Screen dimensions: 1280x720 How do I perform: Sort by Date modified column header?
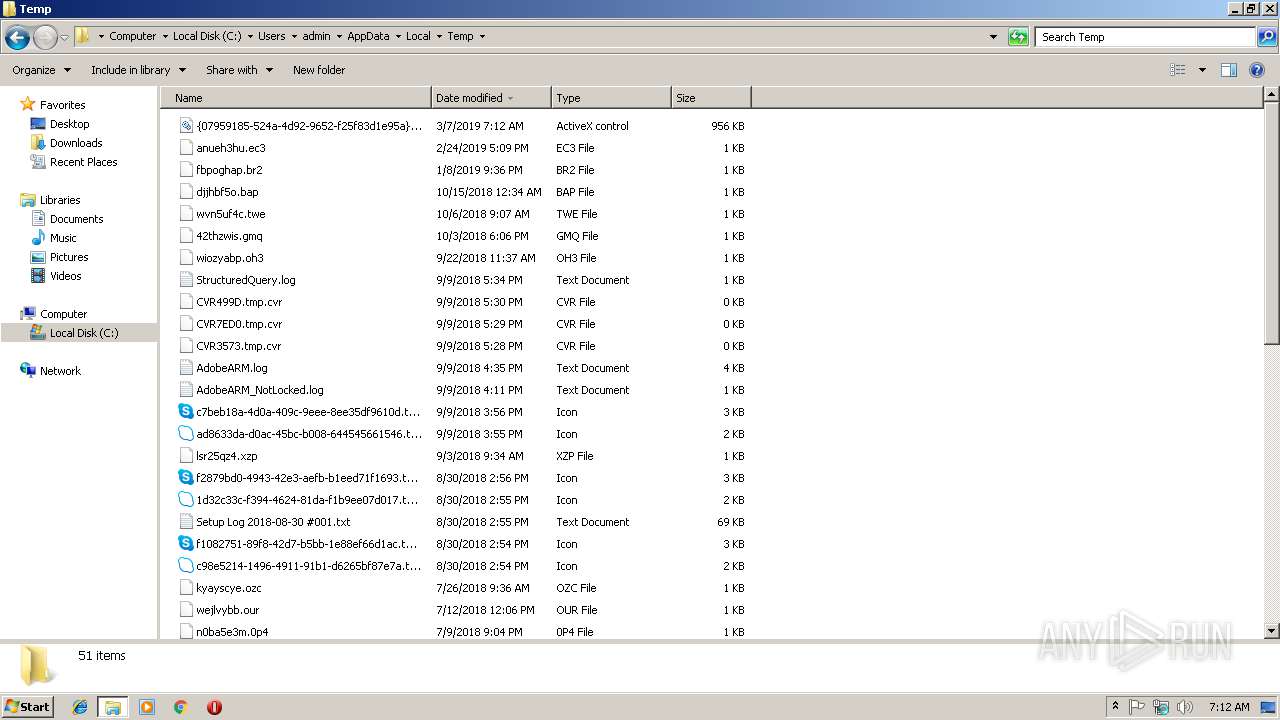click(491, 98)
